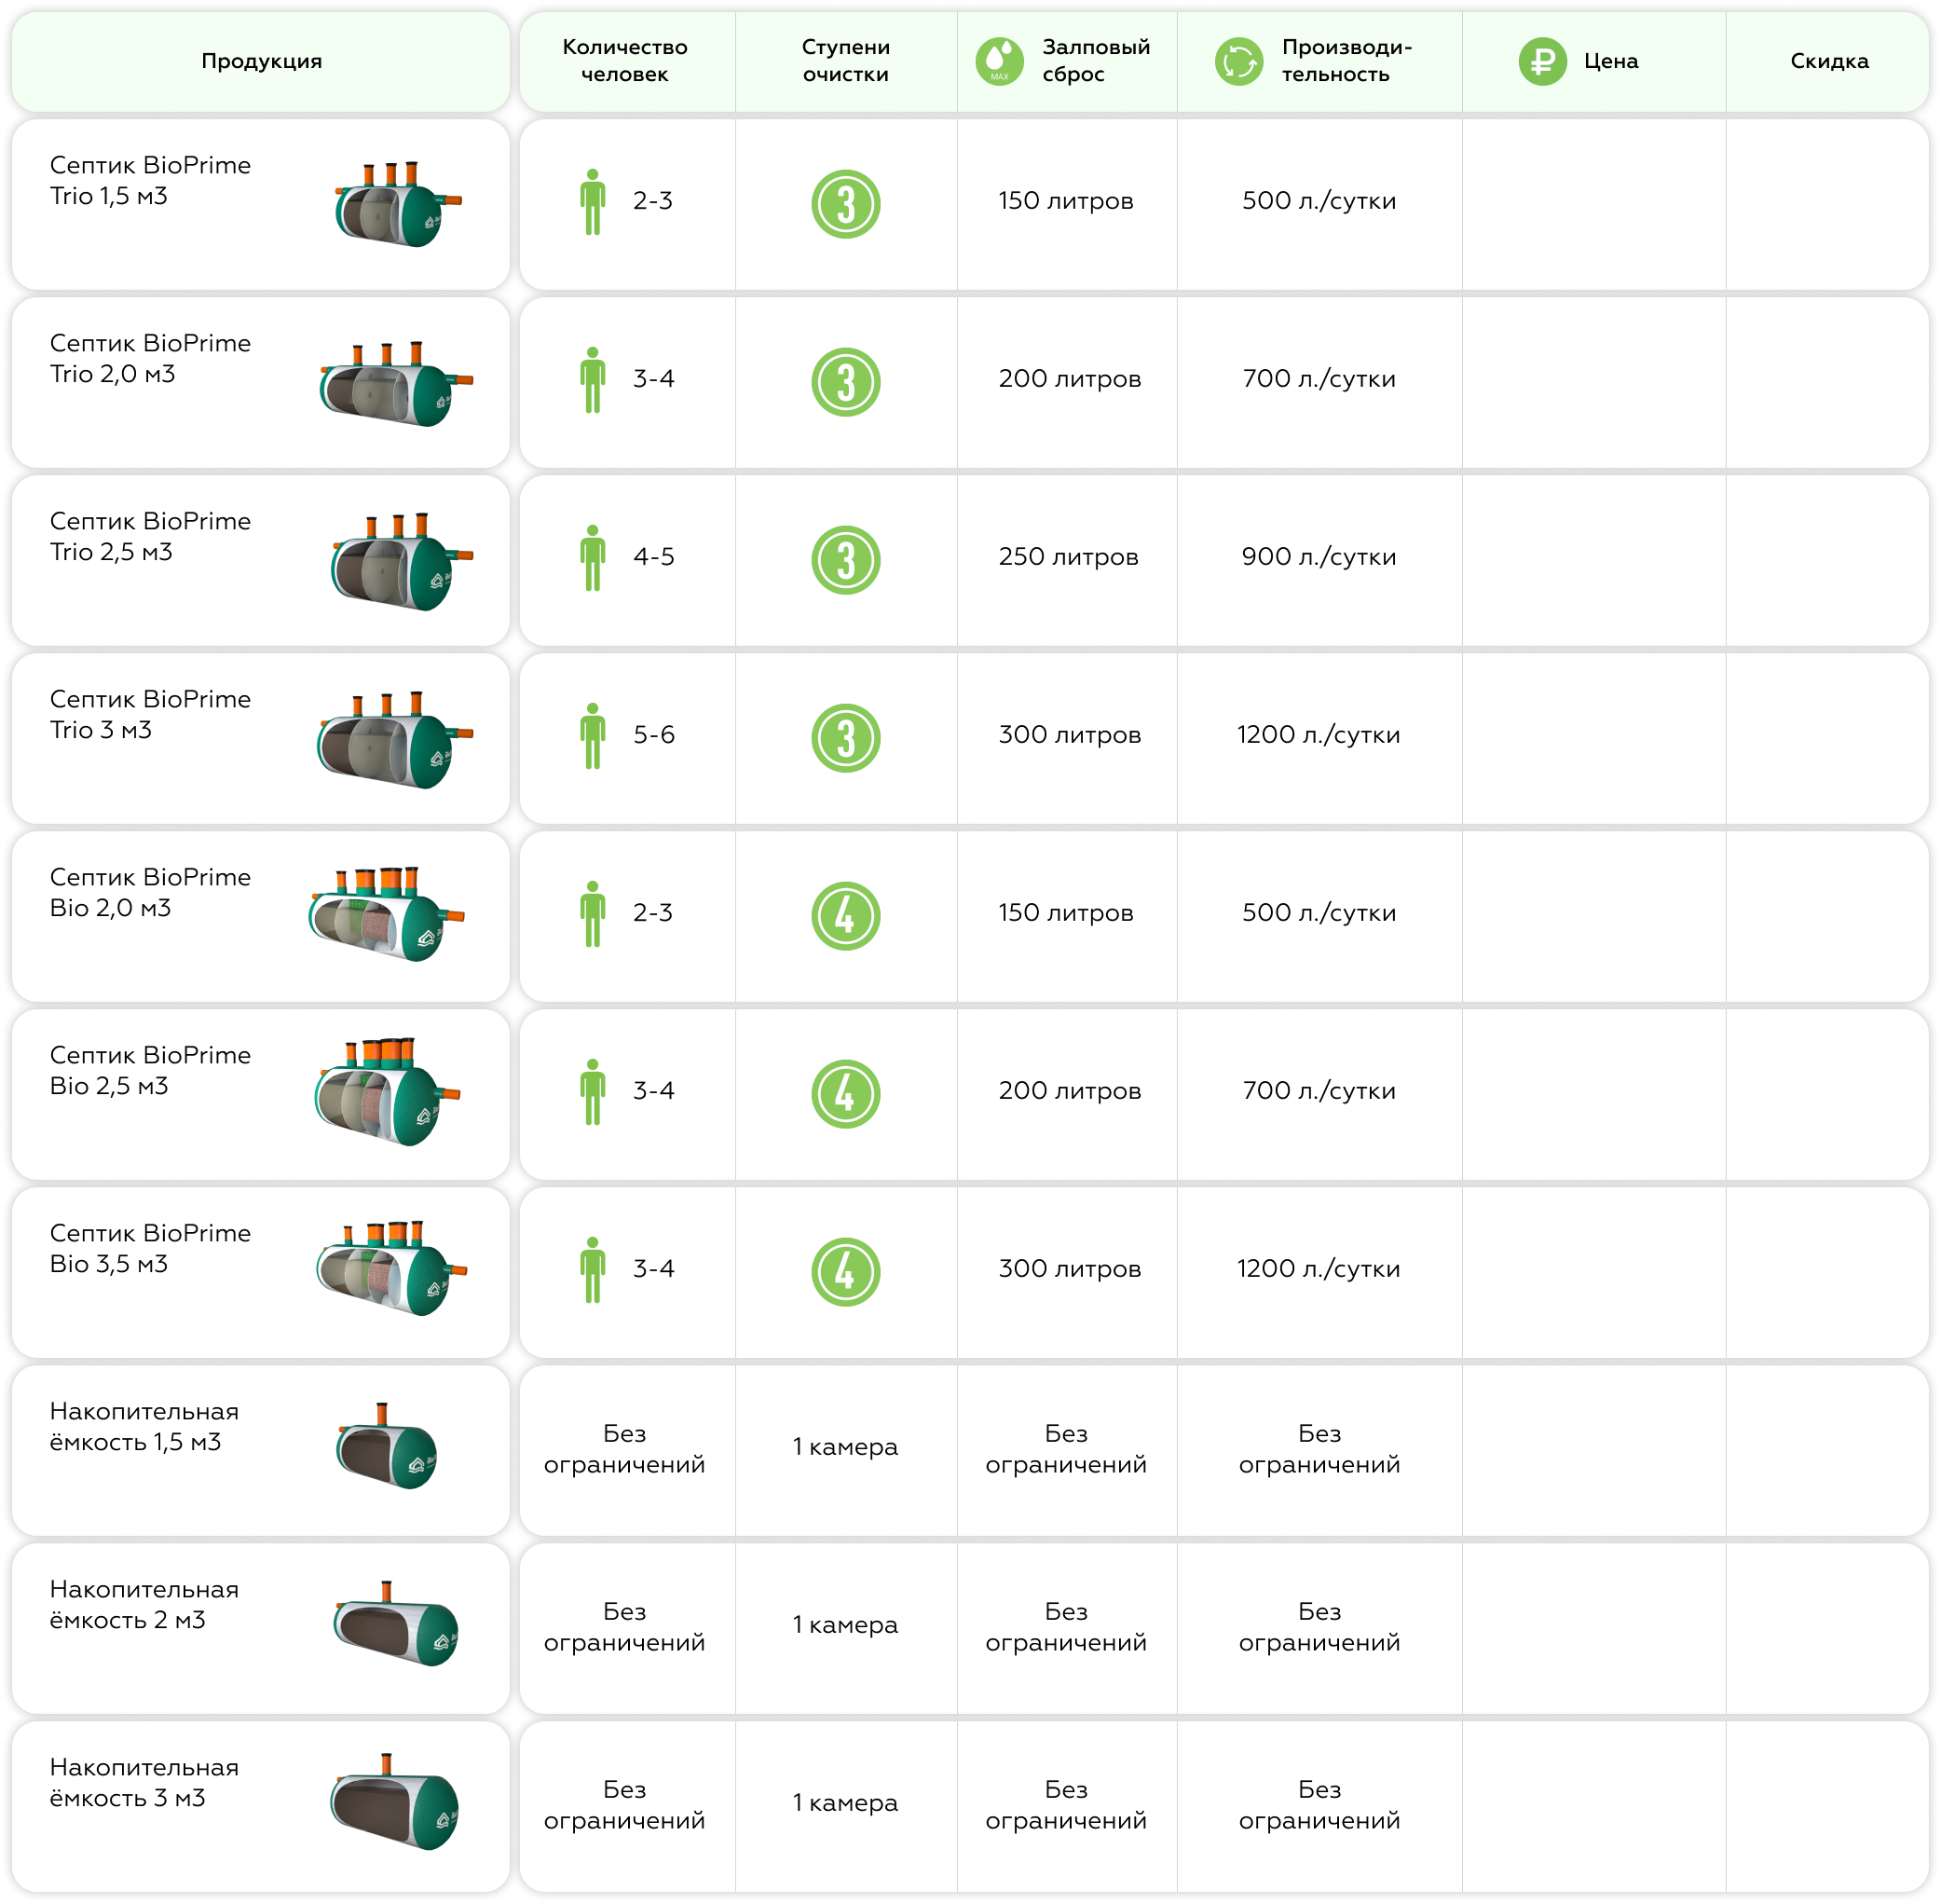
Task: Click 1200 л./сутки value in Trio 3 м3 row
Action: point(1318,735)
